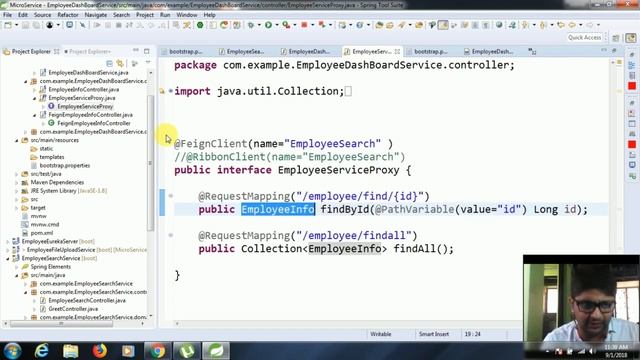This screenshot has width=640, height=360.
Task: Expand folded import statements in editor
Action: pos(171,91)
